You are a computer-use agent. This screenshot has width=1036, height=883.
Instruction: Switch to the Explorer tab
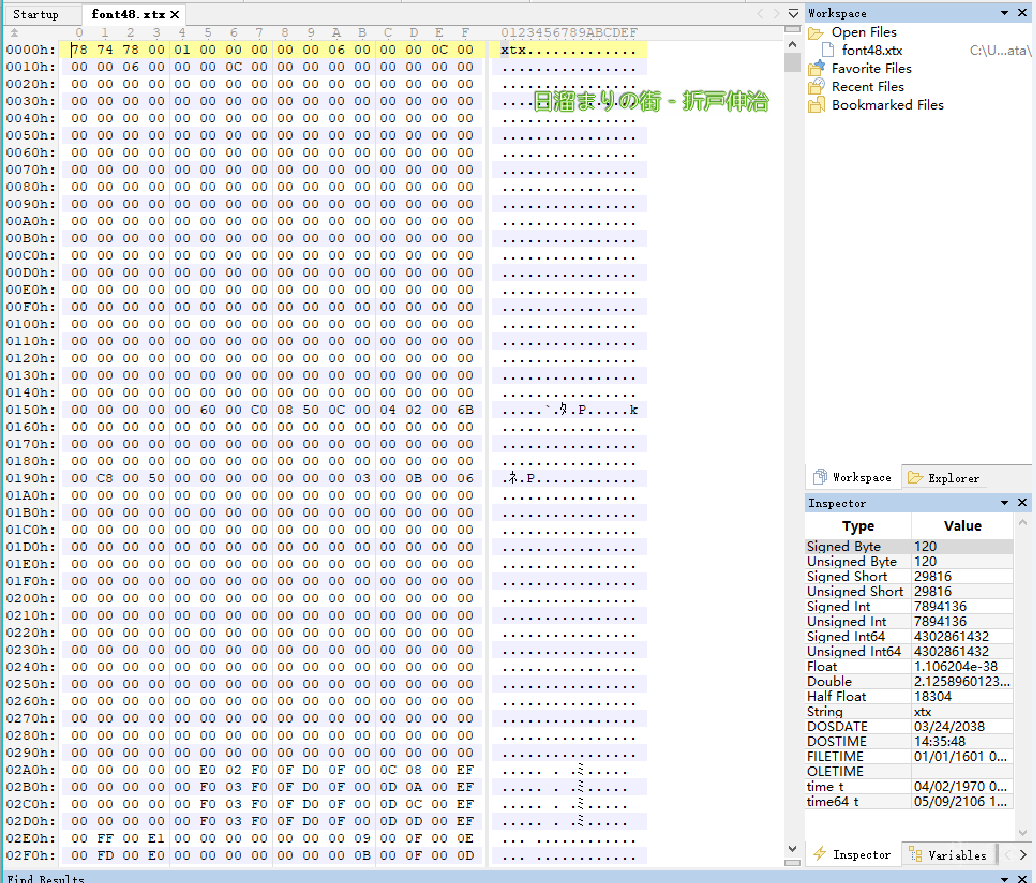tap(944, 478)
